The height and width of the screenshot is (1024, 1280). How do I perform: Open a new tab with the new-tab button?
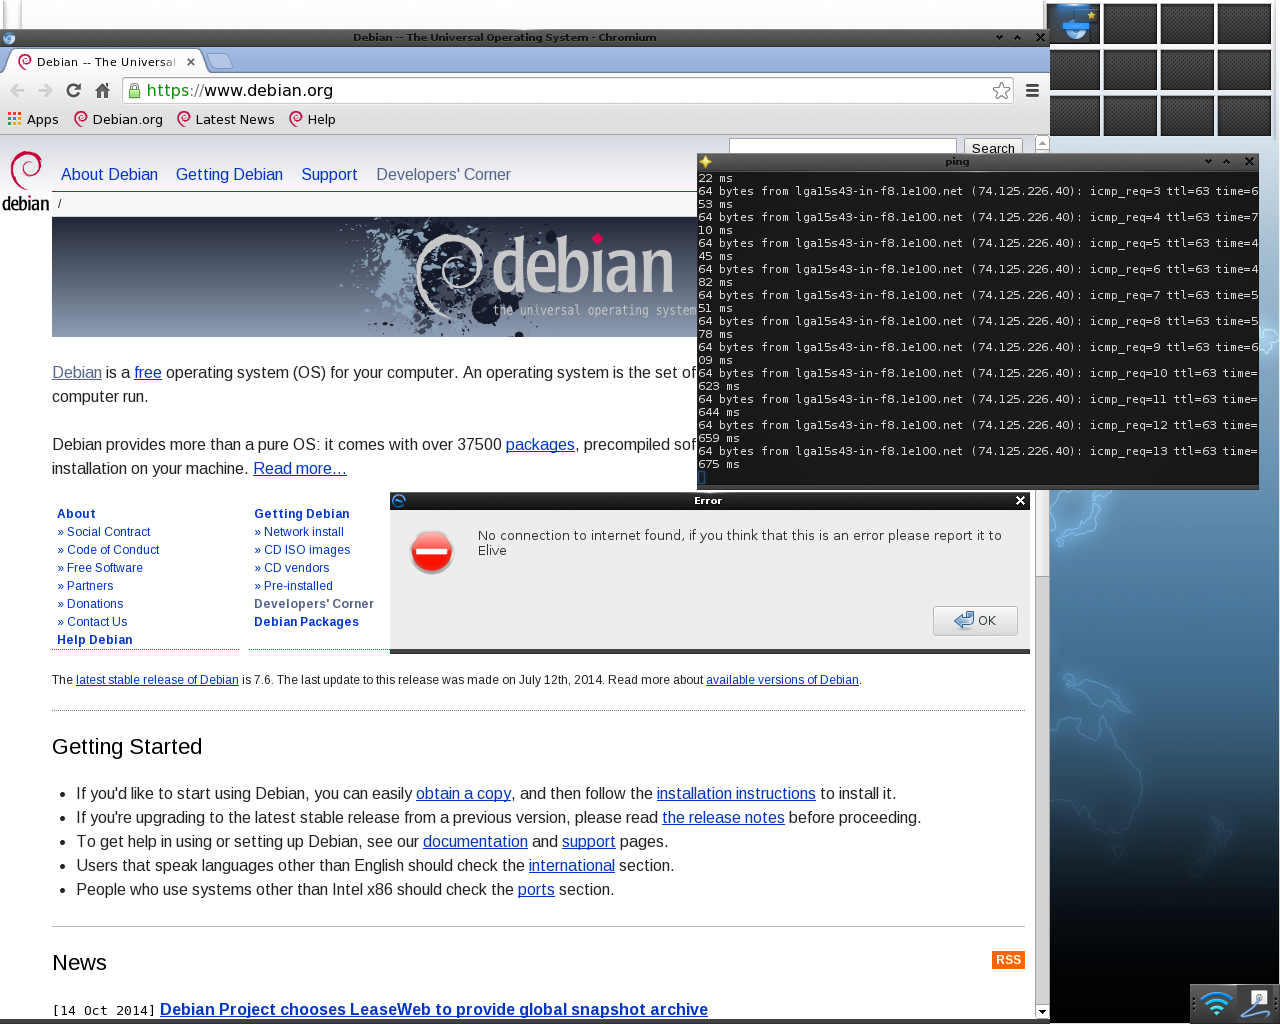coord(220,61)
